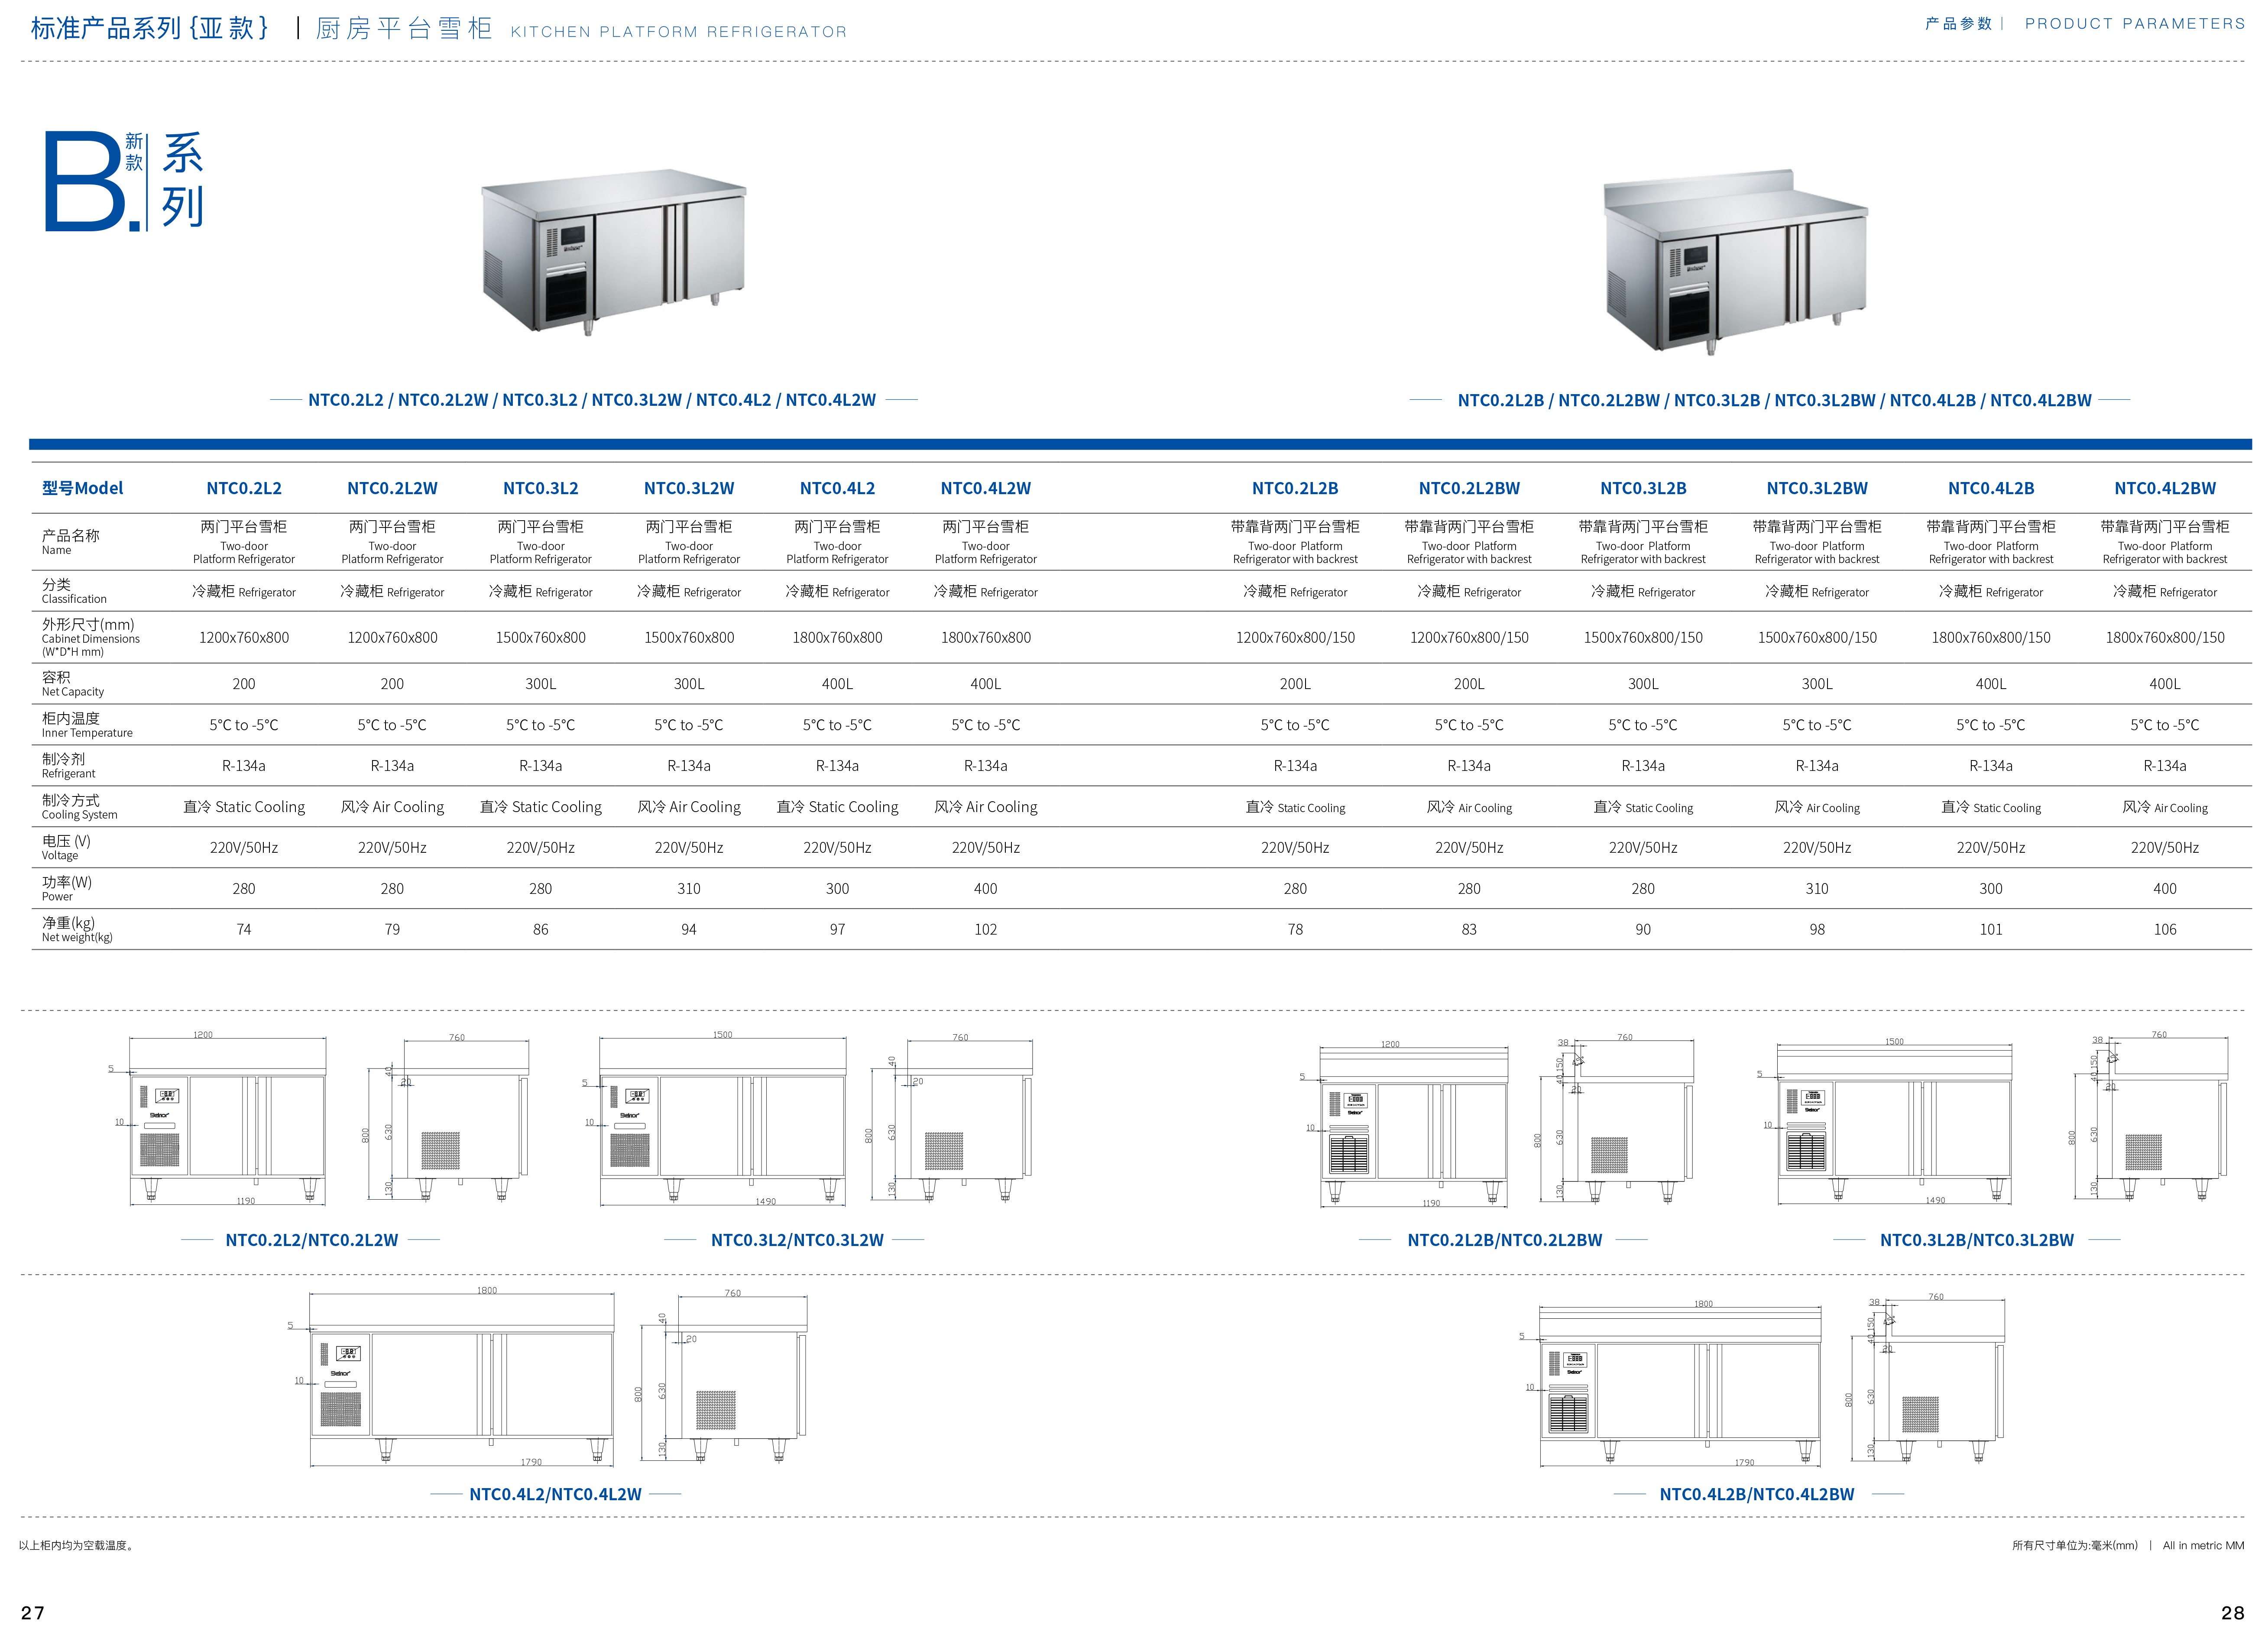Click net weight value '94'

[689, 929]
